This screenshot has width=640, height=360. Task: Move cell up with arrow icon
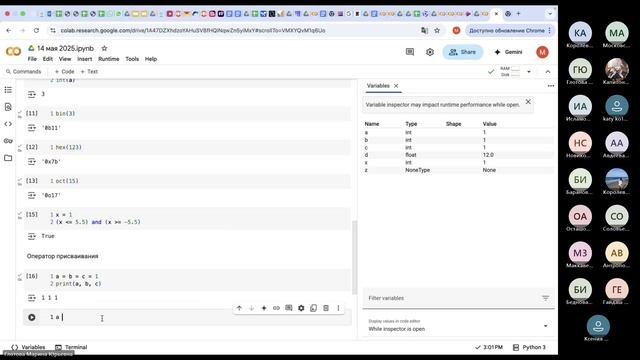click(x=239, y=308)
